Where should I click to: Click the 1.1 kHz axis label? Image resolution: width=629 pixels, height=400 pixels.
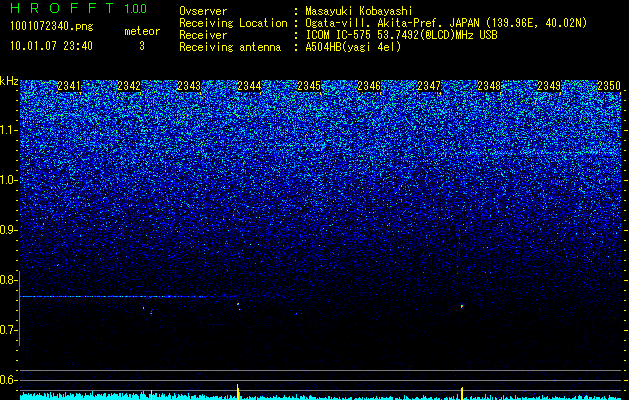pos(9,130)
